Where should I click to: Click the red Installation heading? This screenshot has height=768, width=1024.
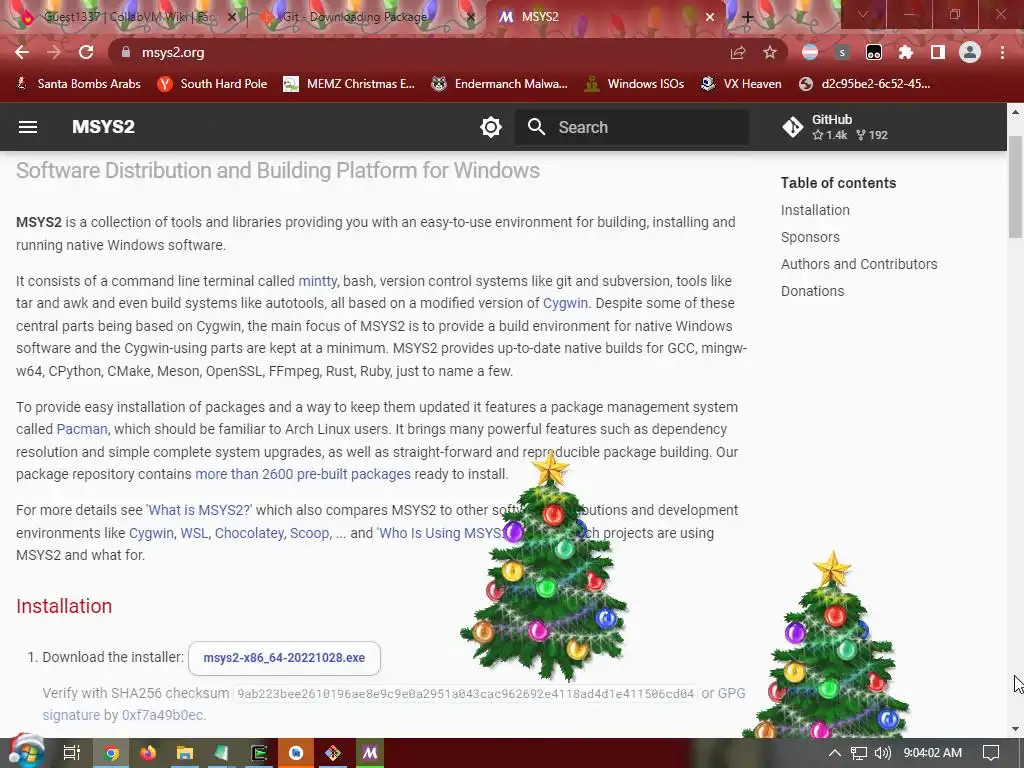[64, 606]
